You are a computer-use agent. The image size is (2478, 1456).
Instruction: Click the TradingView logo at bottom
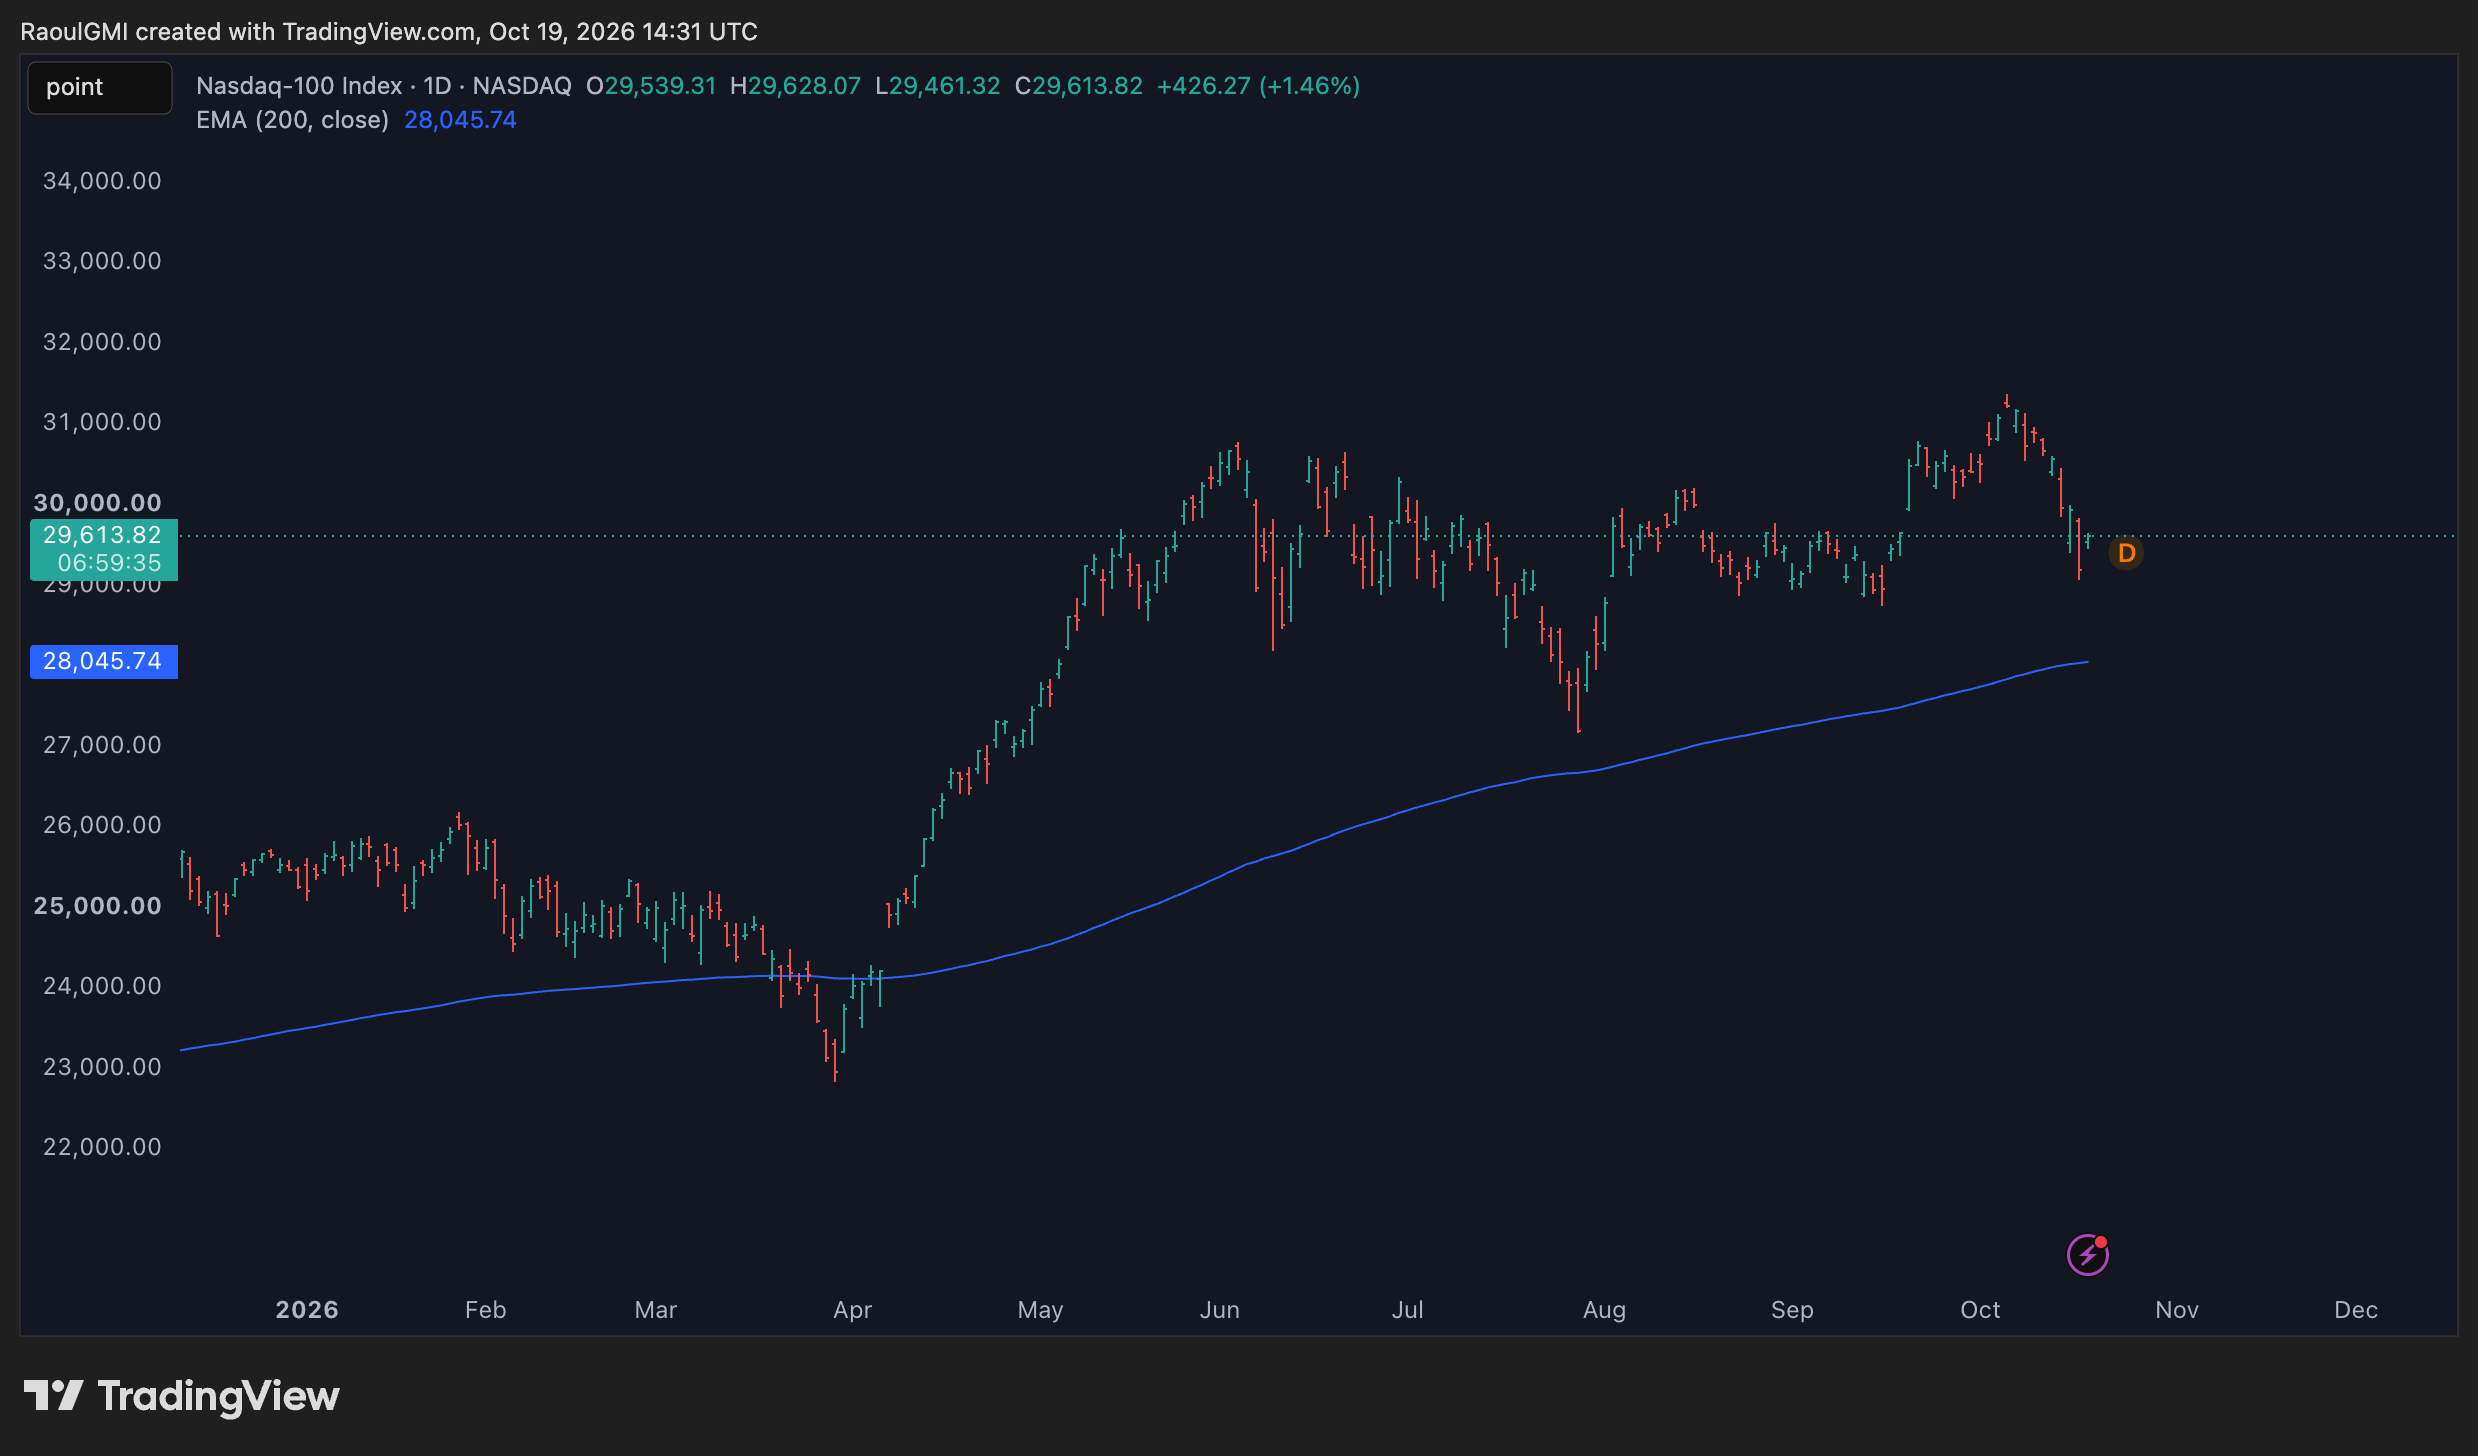coord(181,1396)
